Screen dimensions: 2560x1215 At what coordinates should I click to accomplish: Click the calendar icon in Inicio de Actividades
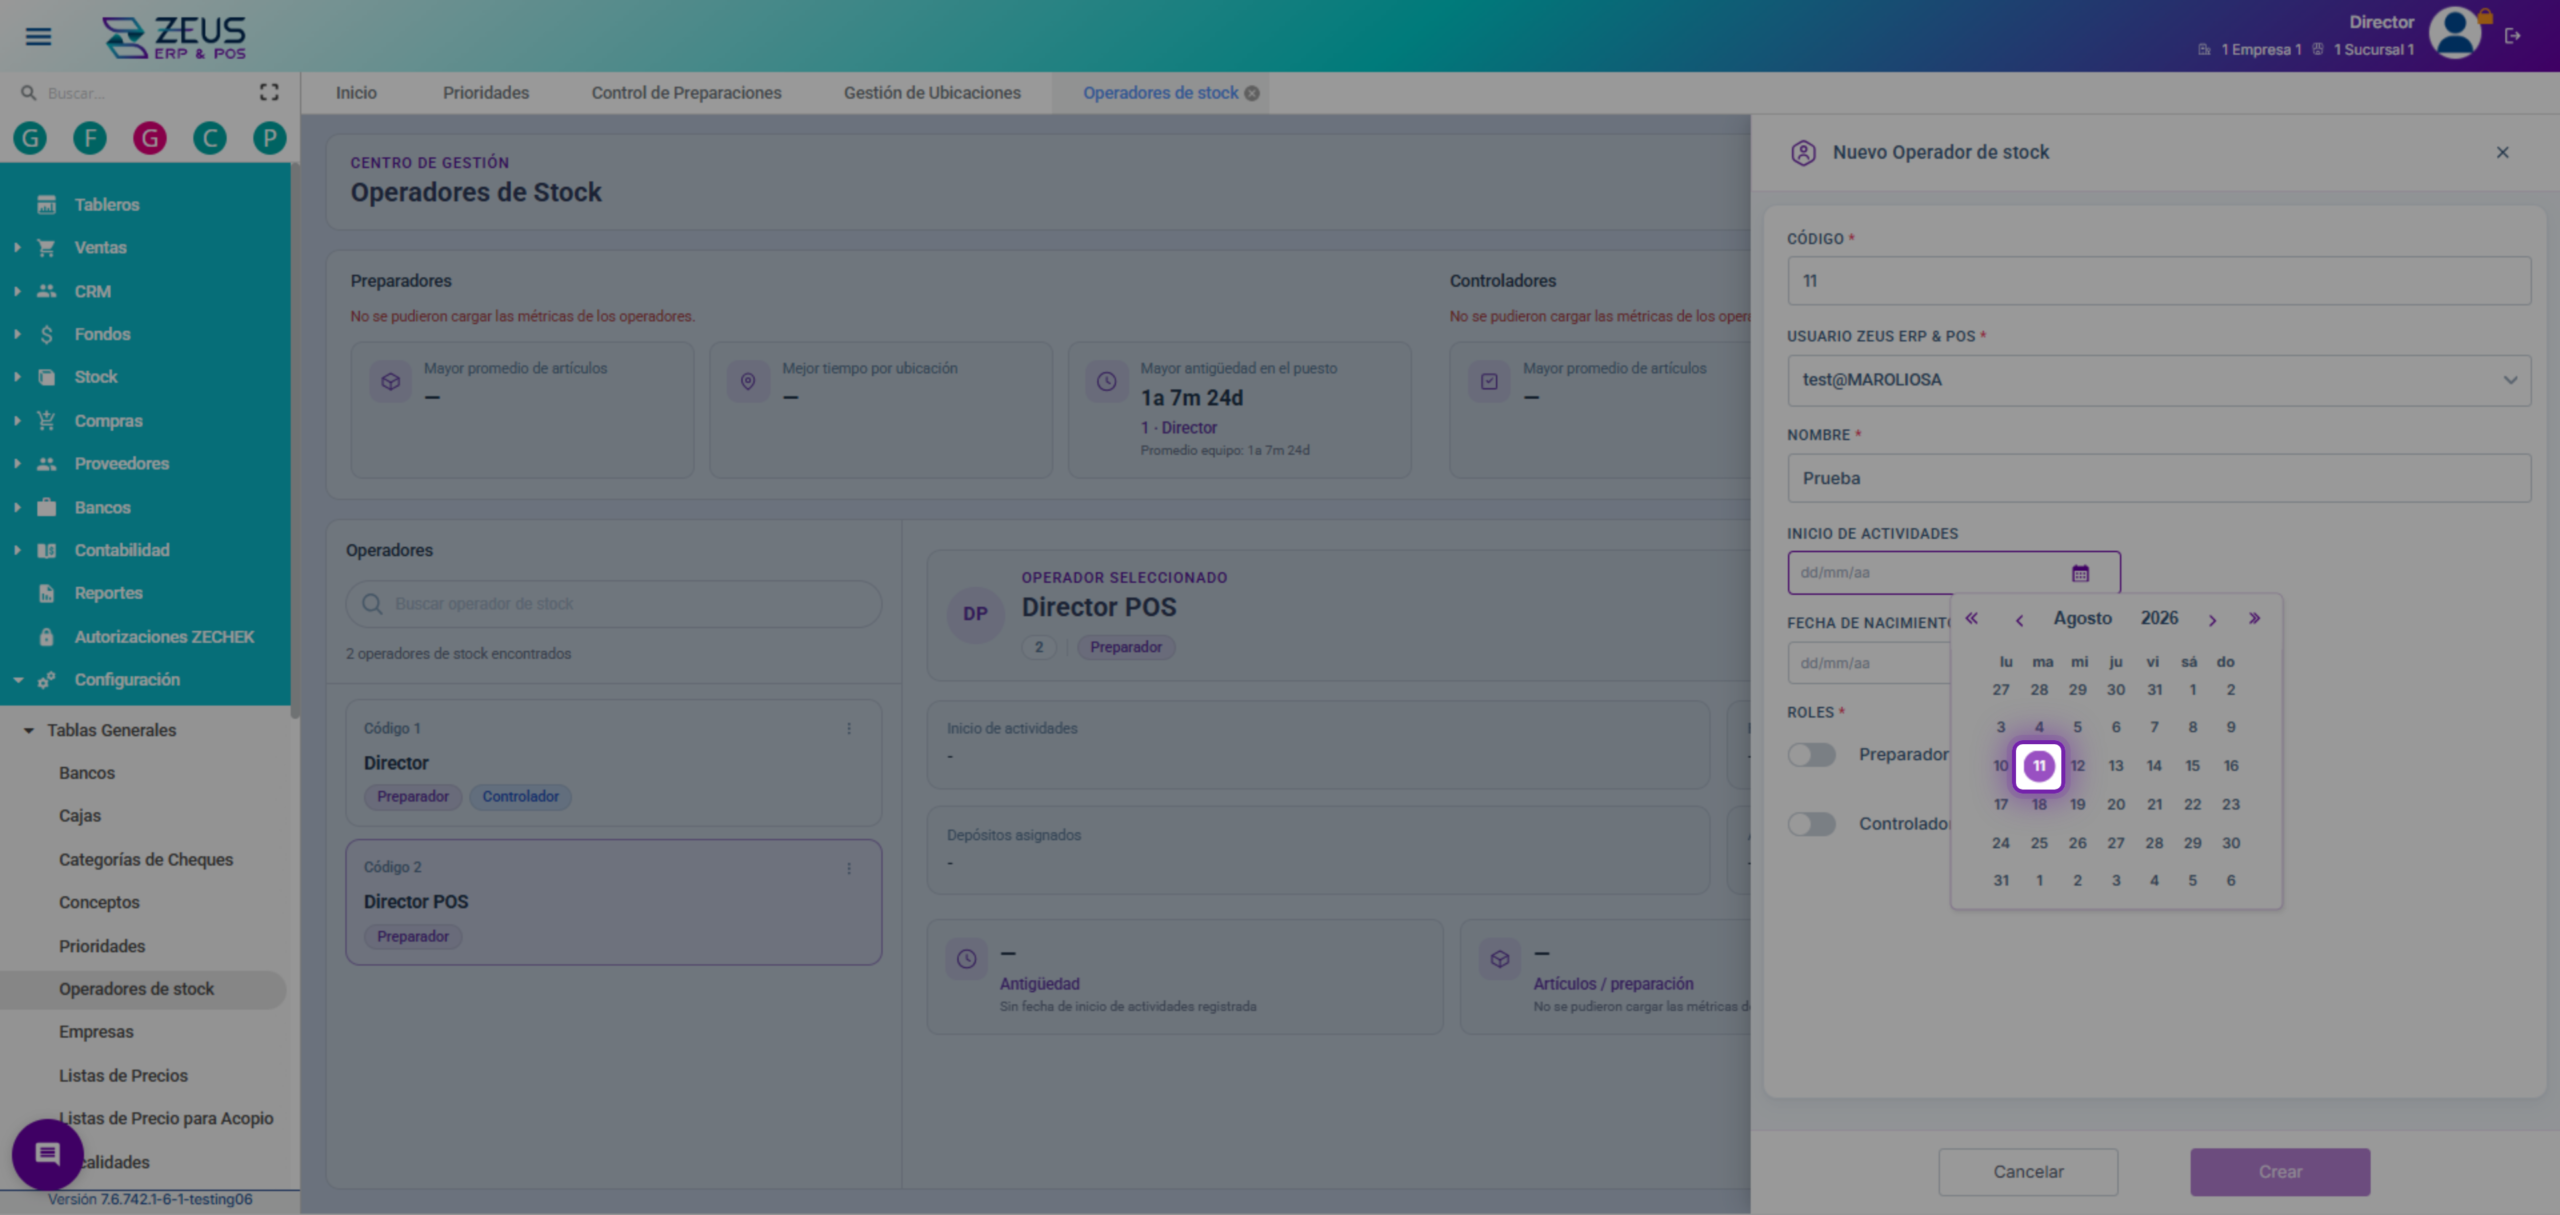click(2080, 573)
